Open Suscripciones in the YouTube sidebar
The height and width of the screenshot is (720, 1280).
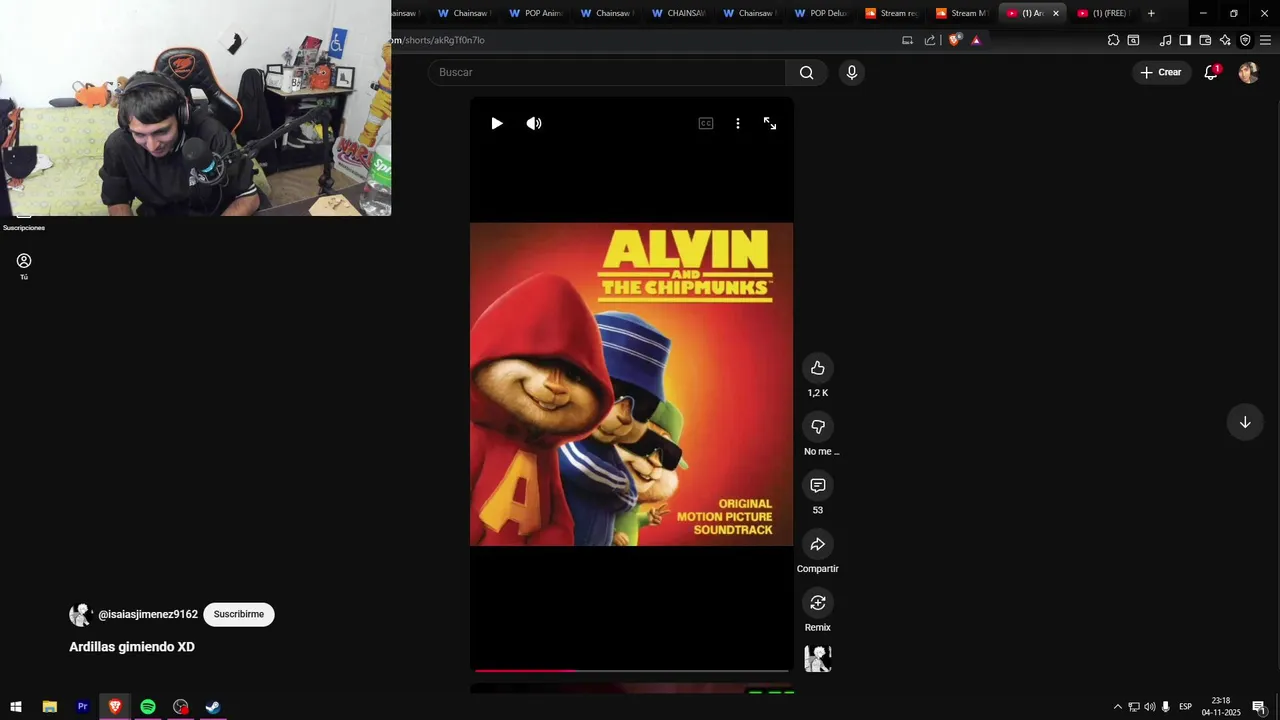pyautogui.click(x=24, y=222)
